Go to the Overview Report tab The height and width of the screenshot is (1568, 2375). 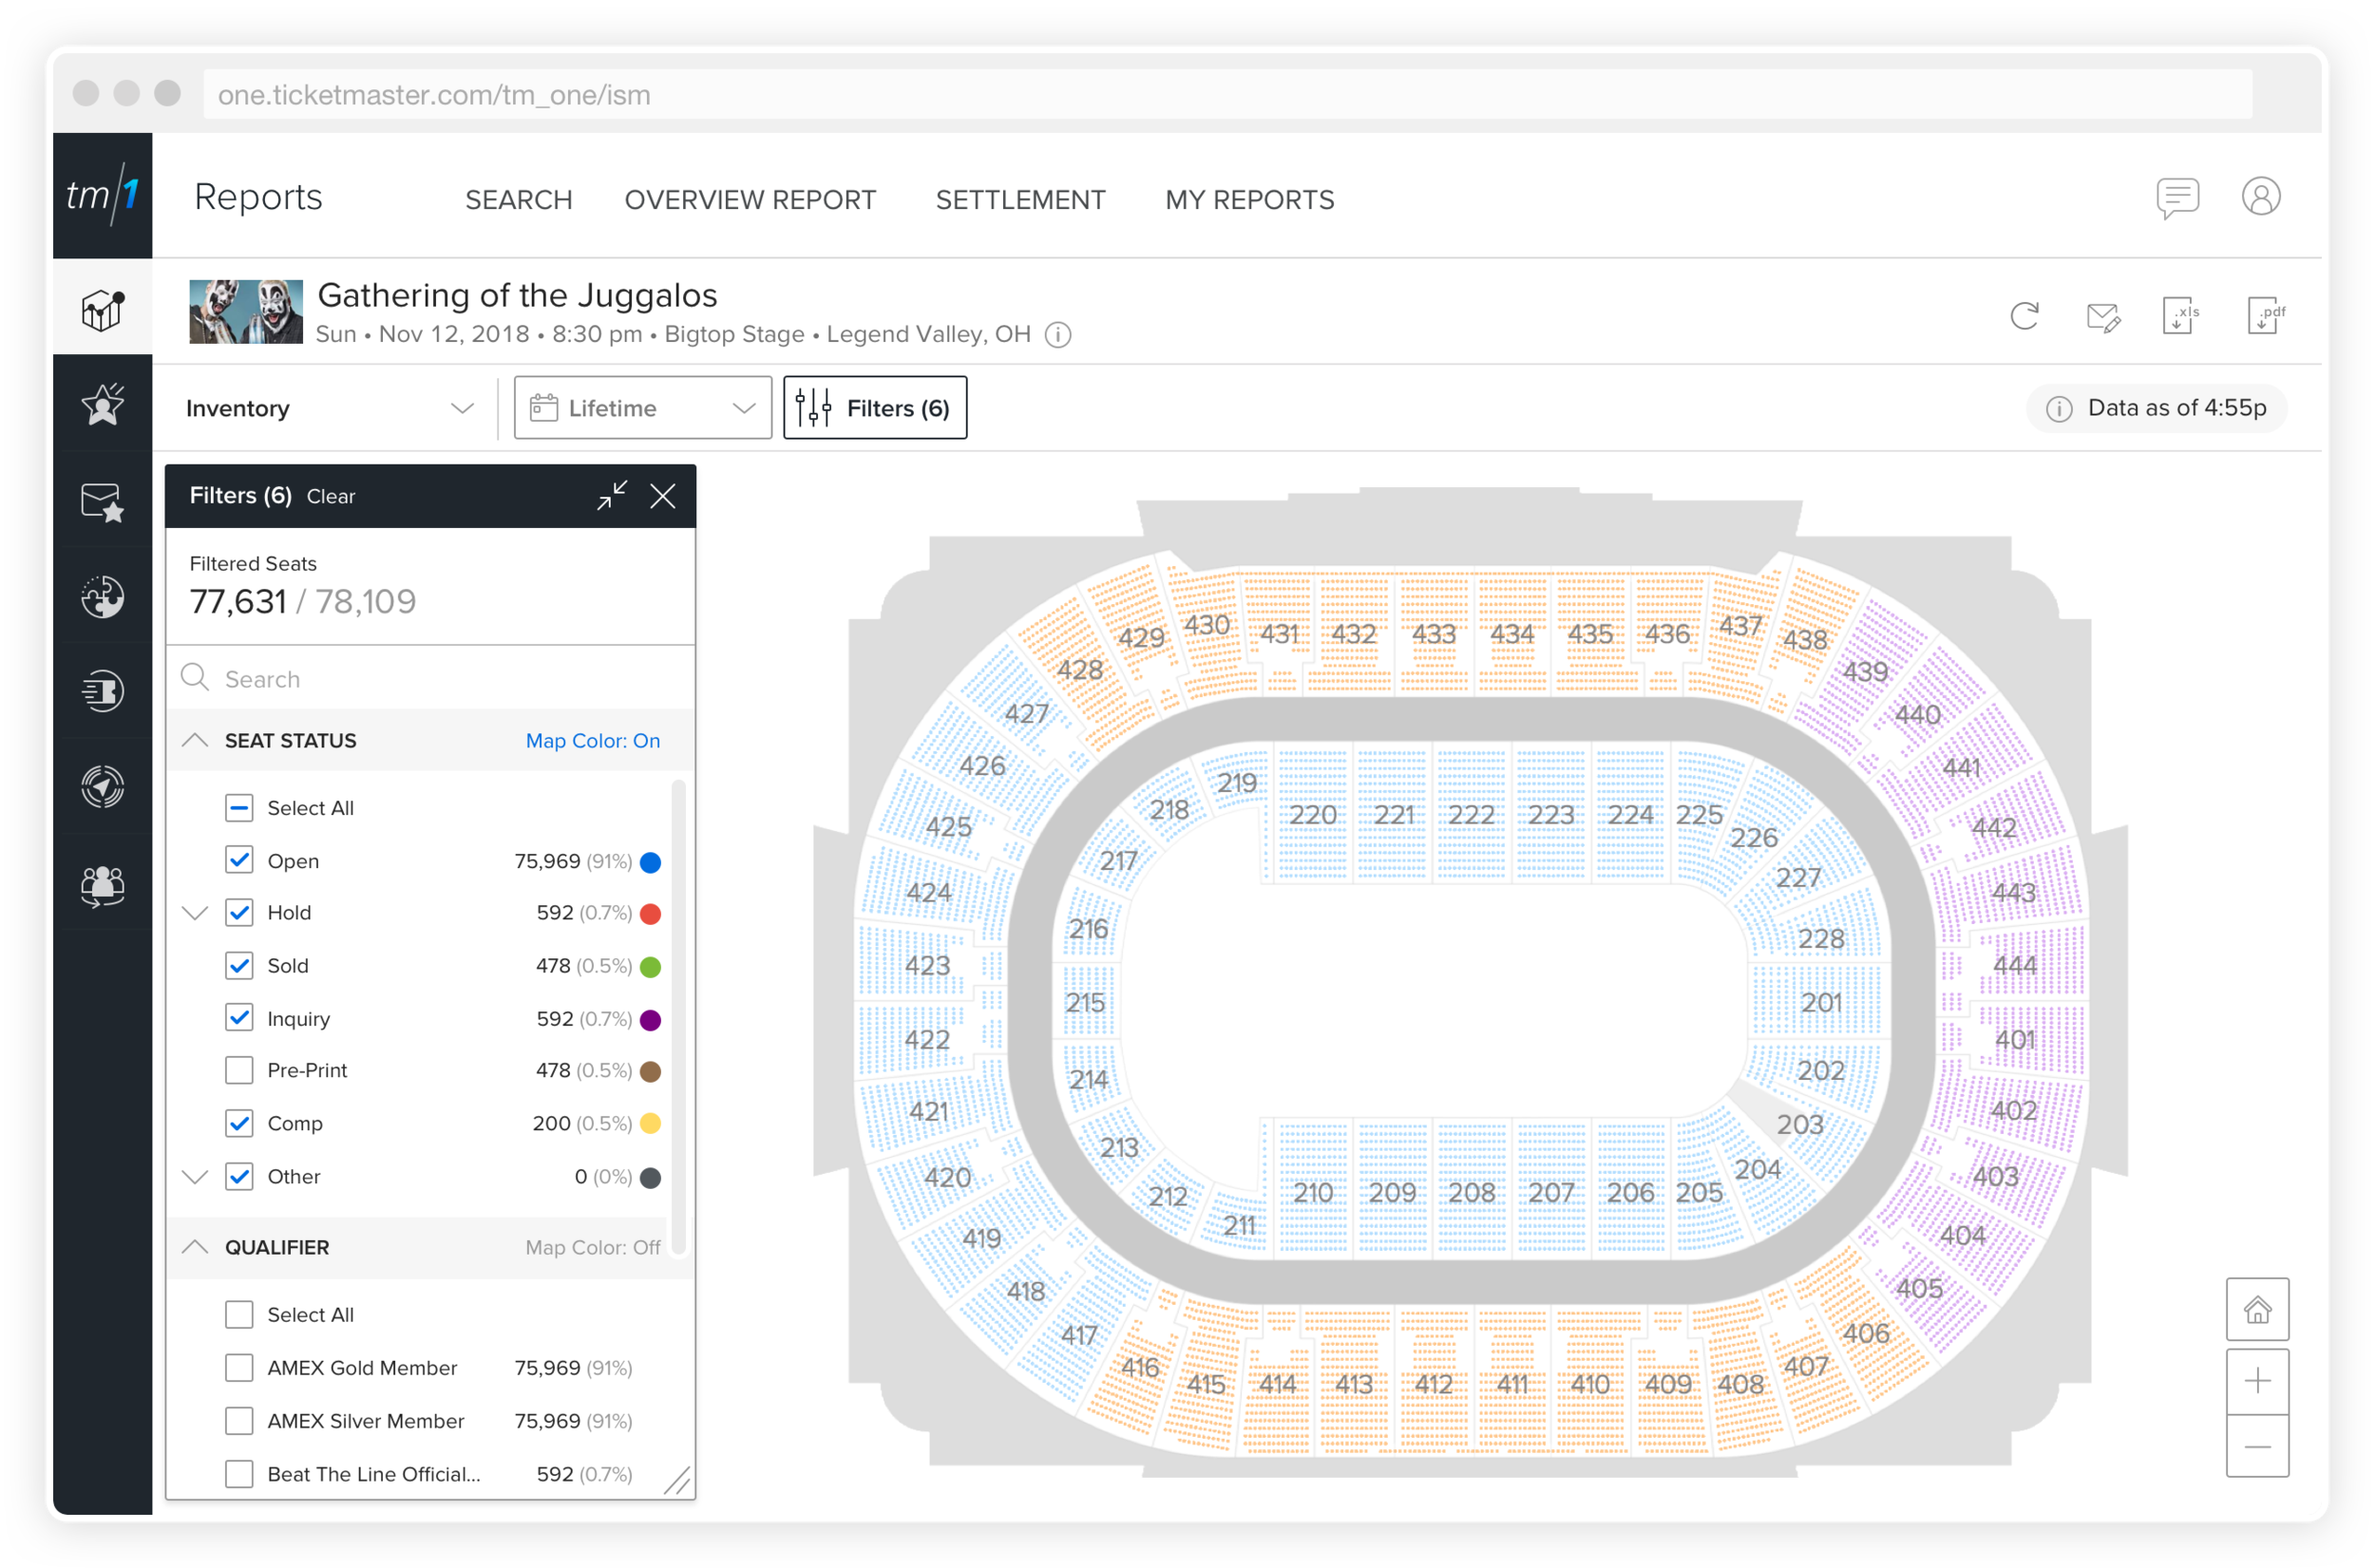[x=750, y=200]
